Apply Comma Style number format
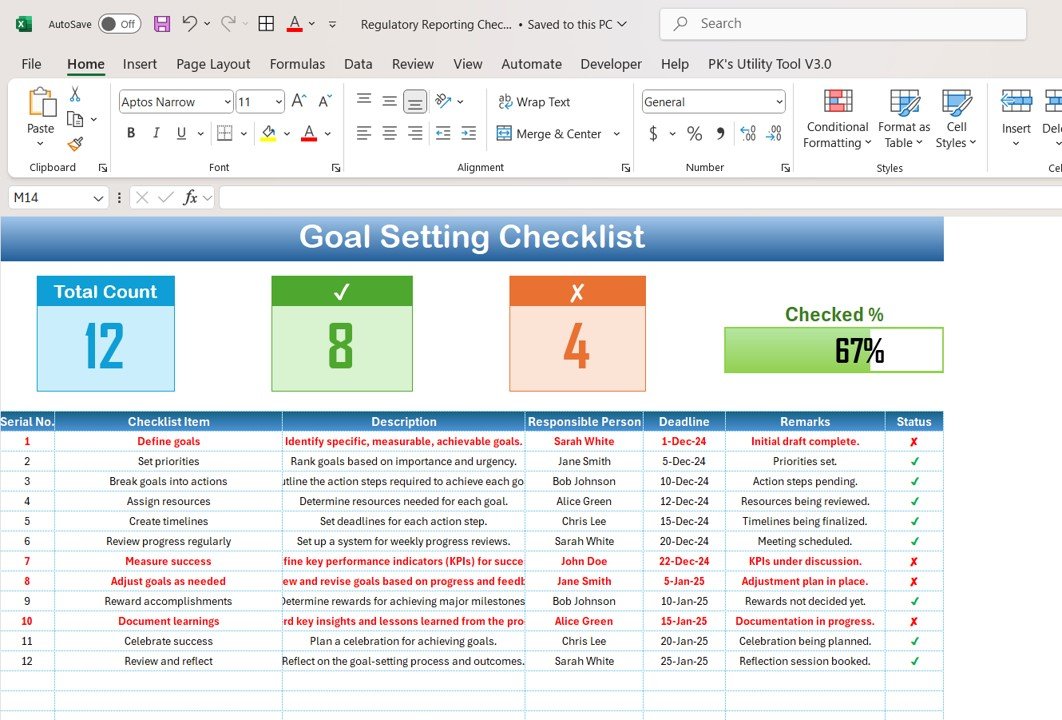Image resolution: width=1062 pixels, height=720 pixels. point(721,133)
